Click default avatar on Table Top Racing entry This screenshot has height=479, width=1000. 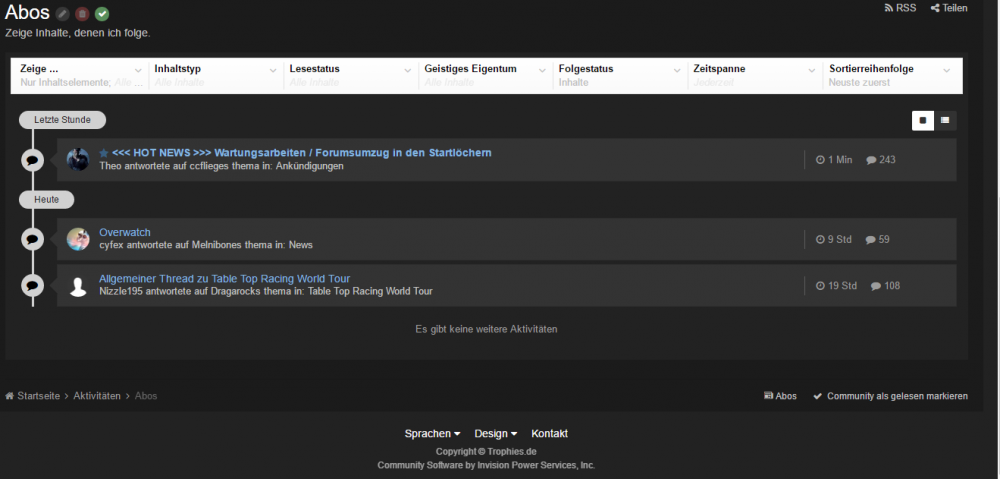(78, 286)
